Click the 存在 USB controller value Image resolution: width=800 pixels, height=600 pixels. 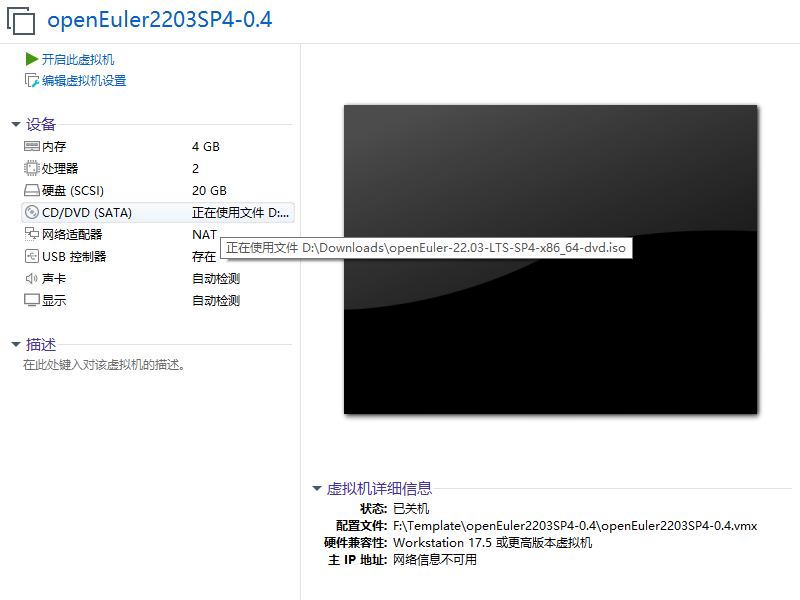(x=204, y=257)
